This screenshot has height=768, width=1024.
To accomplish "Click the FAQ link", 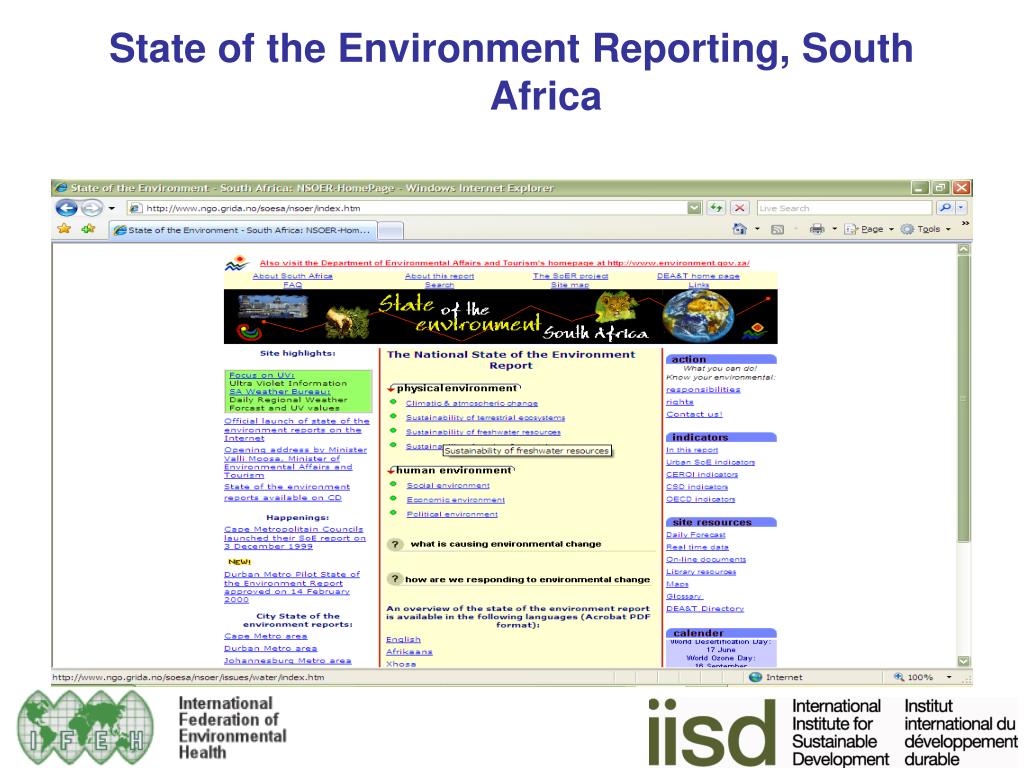I will click(x=293, y=285).
